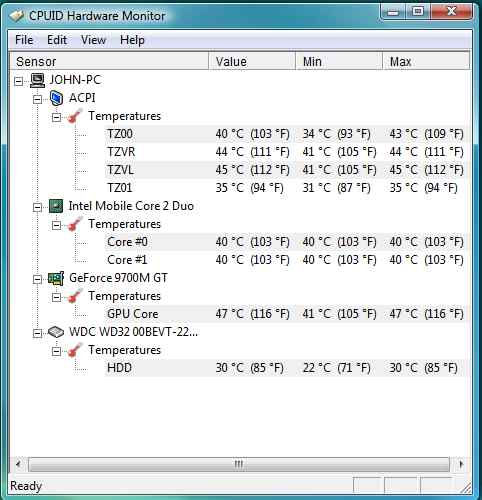
Task: Click the GeForce 9700M GT graphics card icon
Action: (56, 278)
